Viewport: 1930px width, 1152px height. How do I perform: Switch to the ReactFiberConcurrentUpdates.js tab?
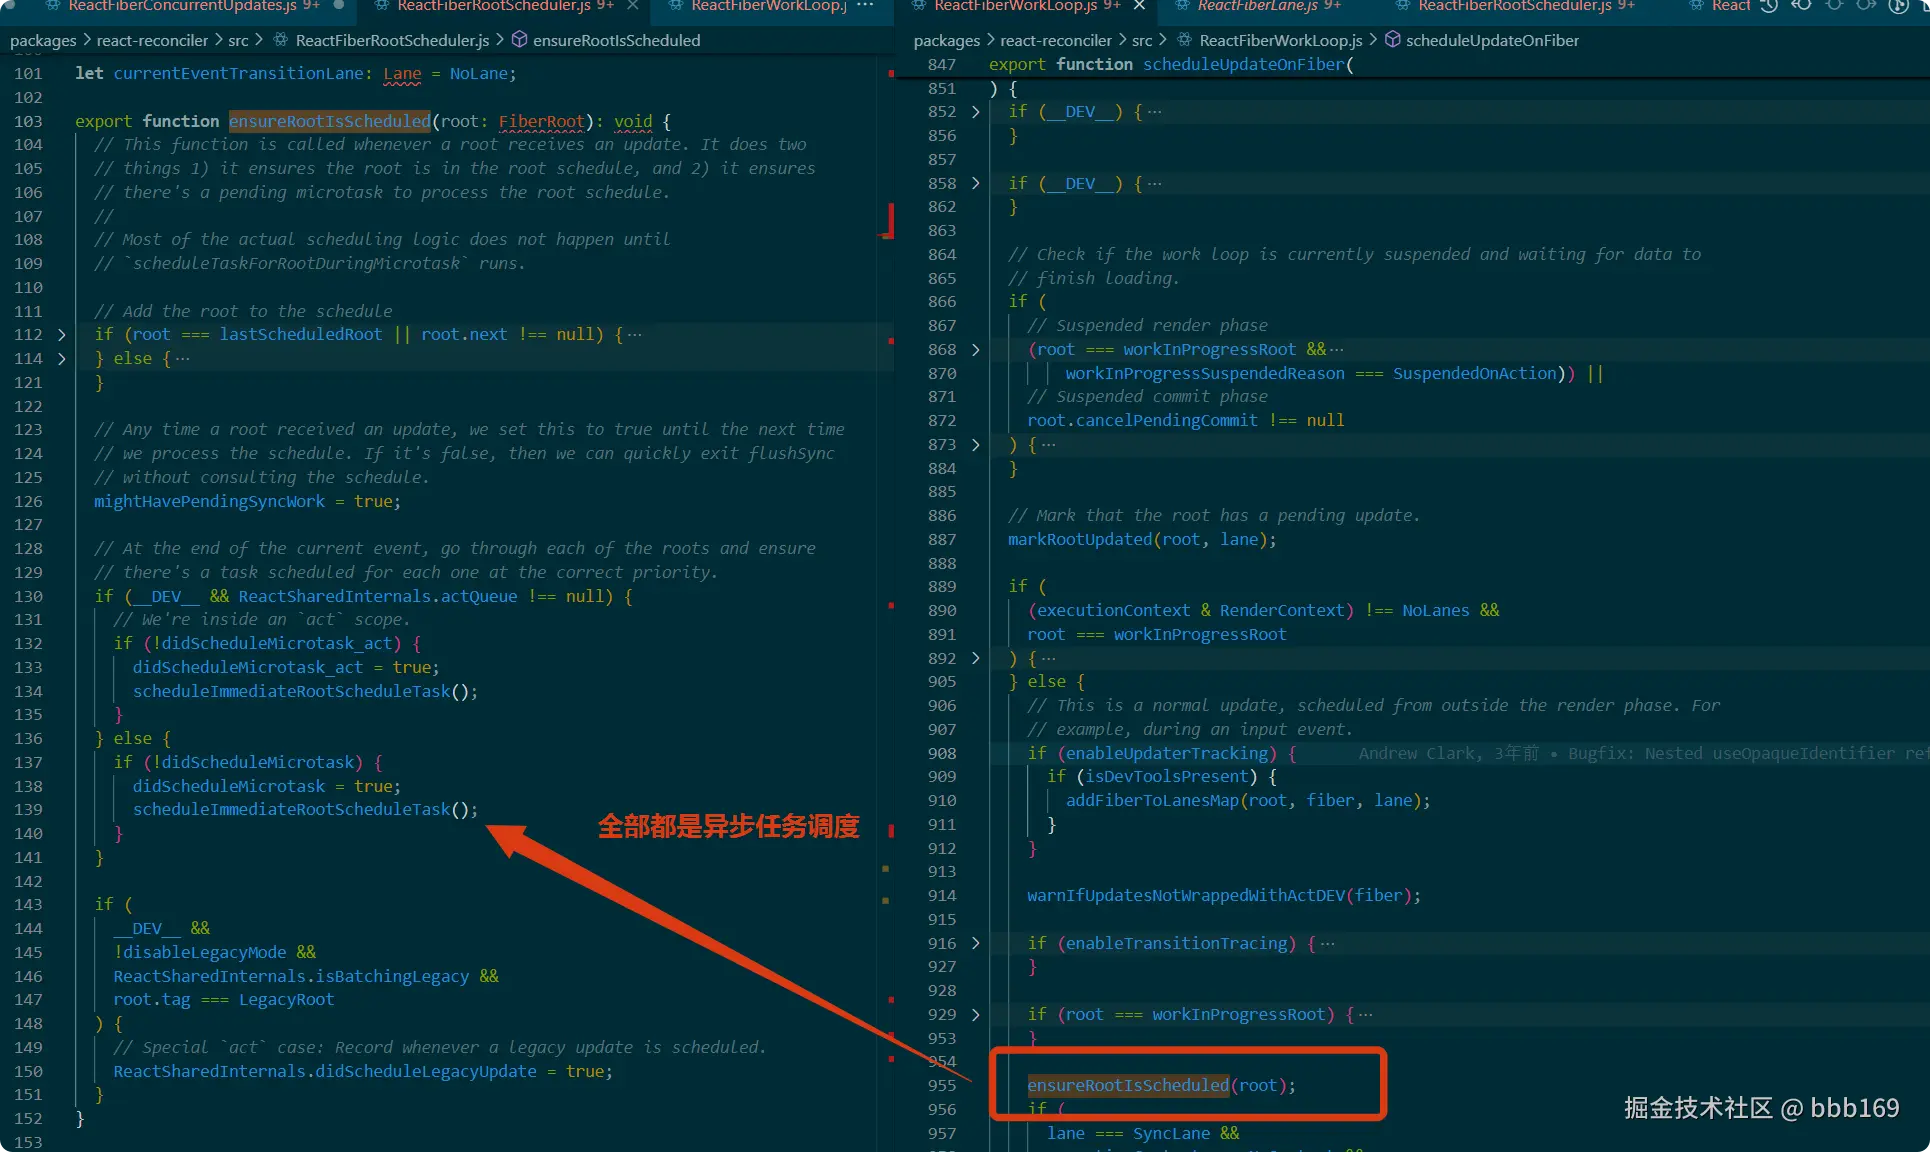[x=182, y=6]
